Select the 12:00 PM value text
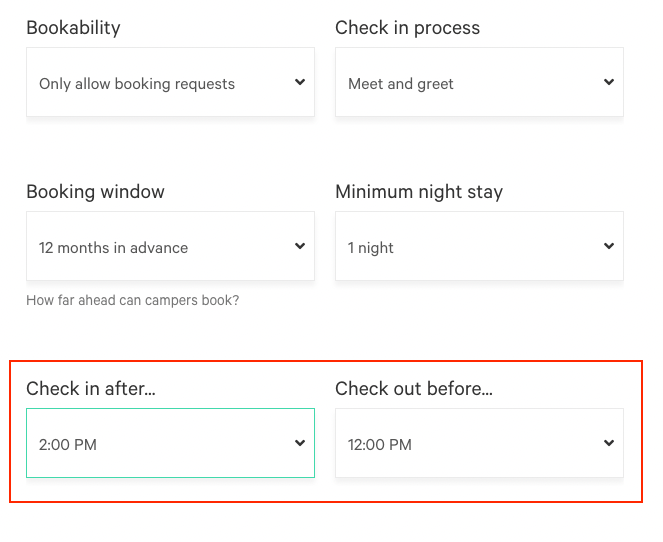The width and height of the screenshot is (663, 542). [x=380, y=445]
